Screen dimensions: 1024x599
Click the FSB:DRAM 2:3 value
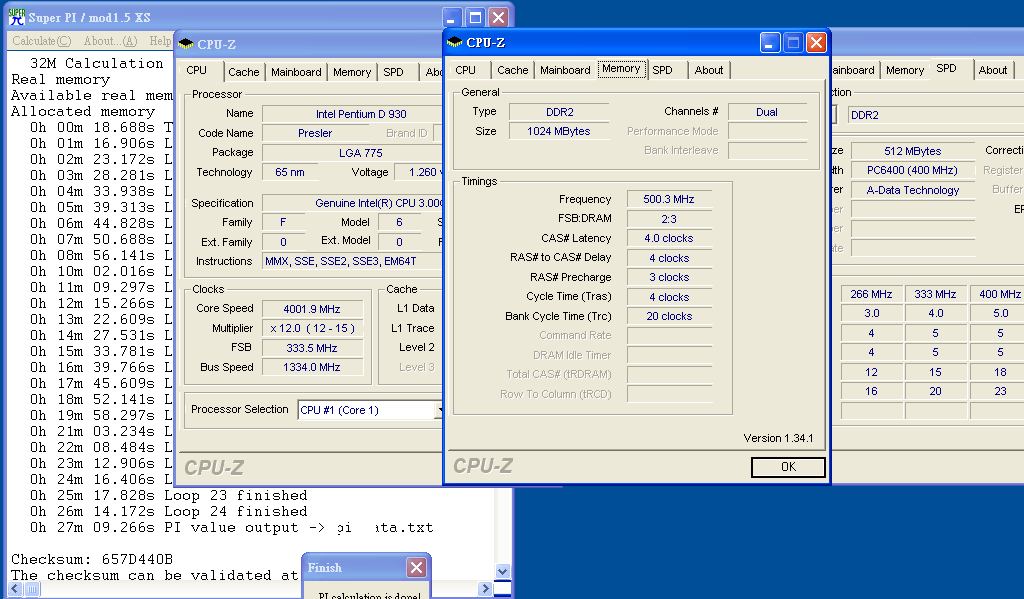[669, 219]
